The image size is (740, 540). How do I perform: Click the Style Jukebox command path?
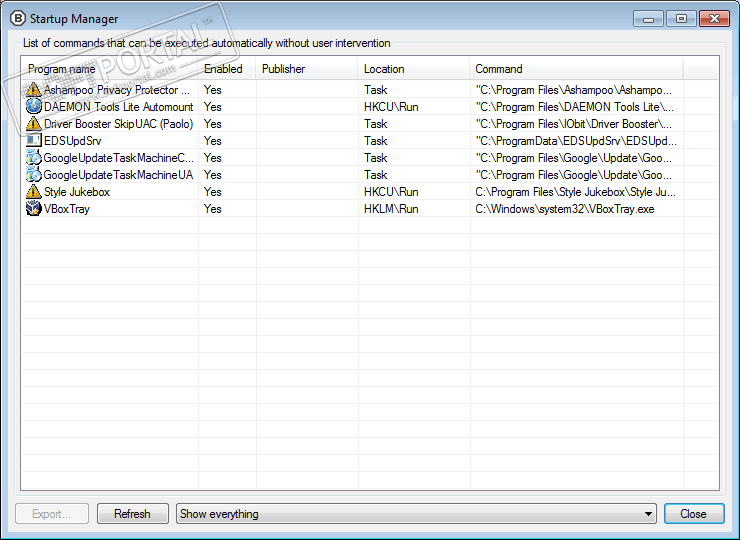click(x=576, y=192)
